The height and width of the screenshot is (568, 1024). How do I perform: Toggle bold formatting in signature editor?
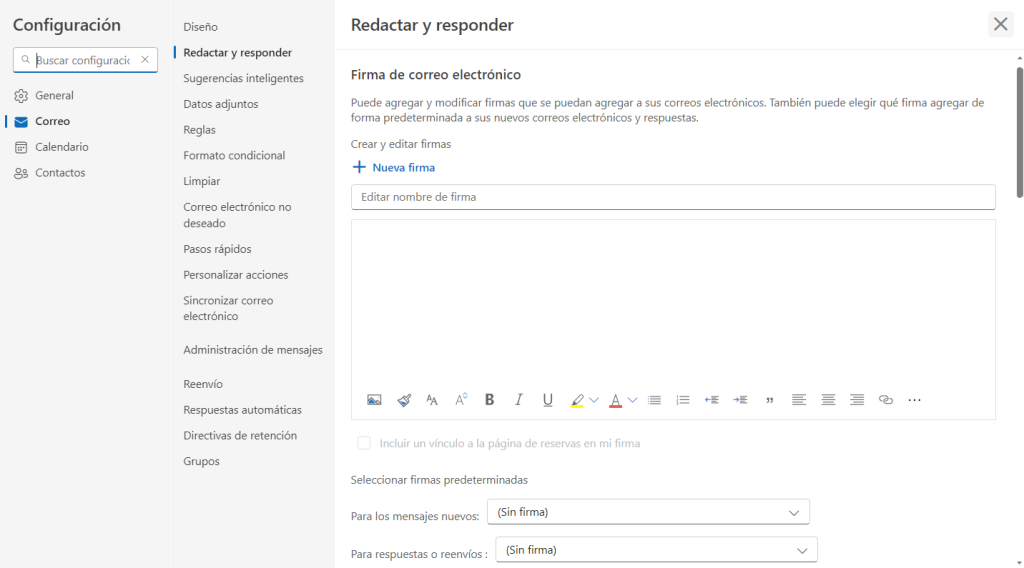point(490,400)
